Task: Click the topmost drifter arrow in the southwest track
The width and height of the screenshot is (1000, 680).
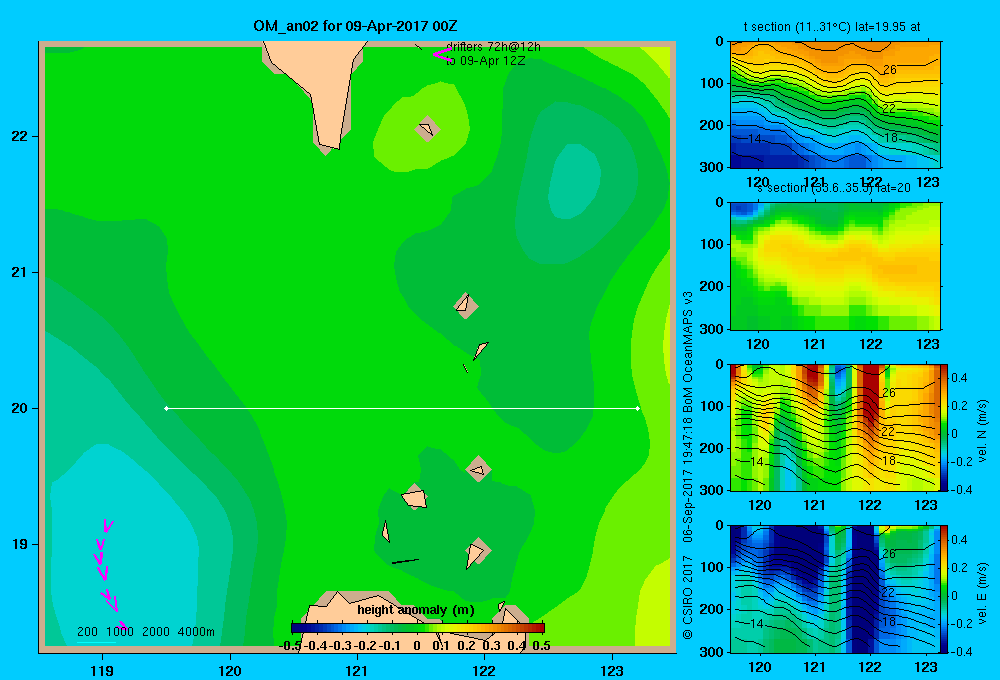Action: pyautogui.click(x=108, y=526)
